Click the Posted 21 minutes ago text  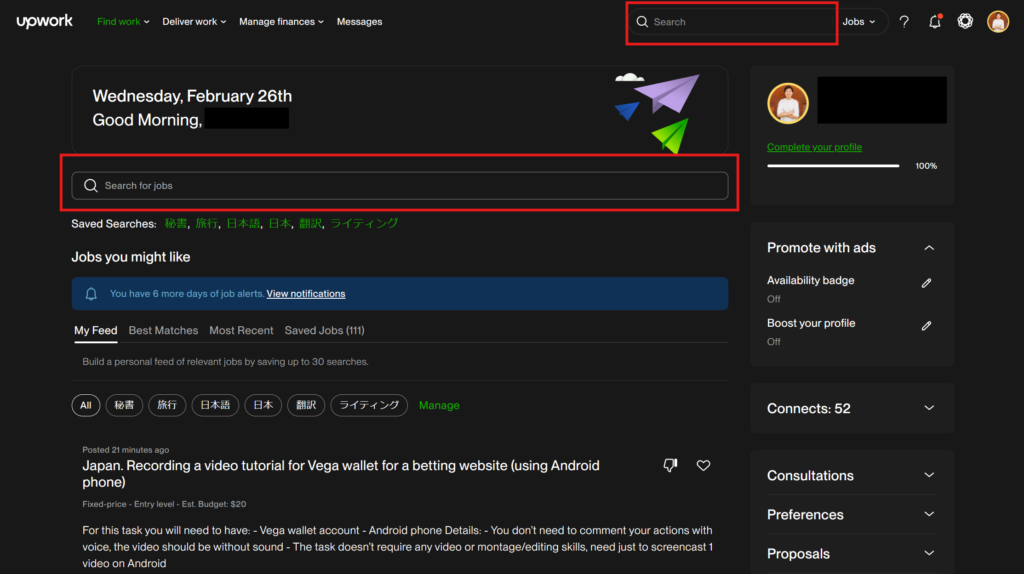125,449
